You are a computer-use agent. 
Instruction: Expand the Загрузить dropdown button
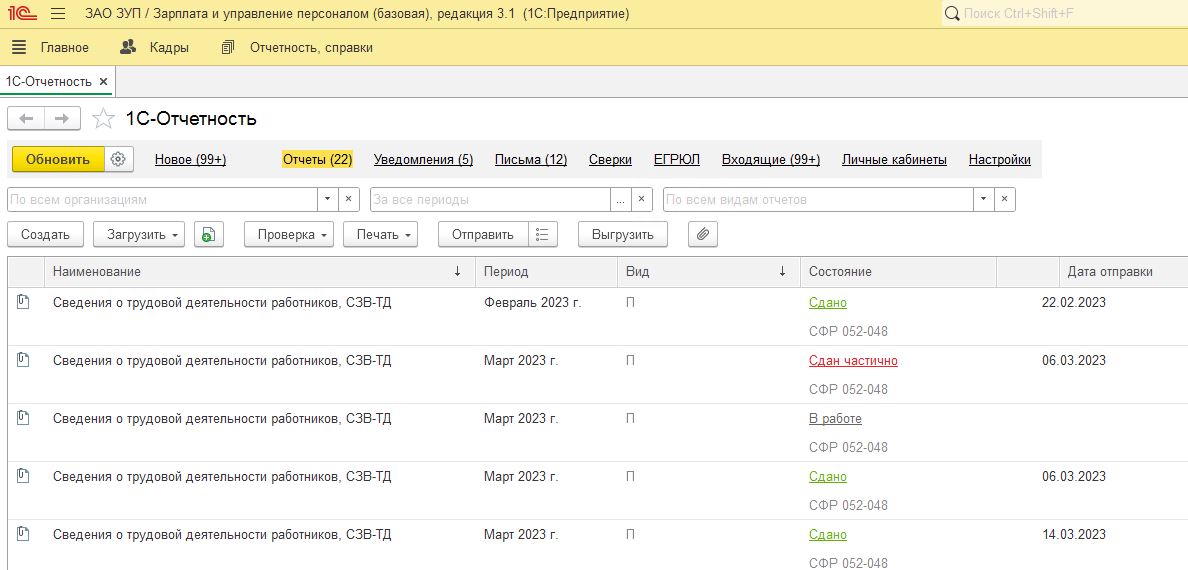pos(139,234)
